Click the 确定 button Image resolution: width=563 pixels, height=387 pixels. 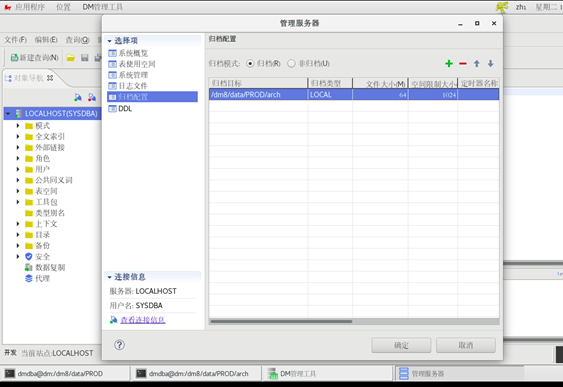pos(401,345)
